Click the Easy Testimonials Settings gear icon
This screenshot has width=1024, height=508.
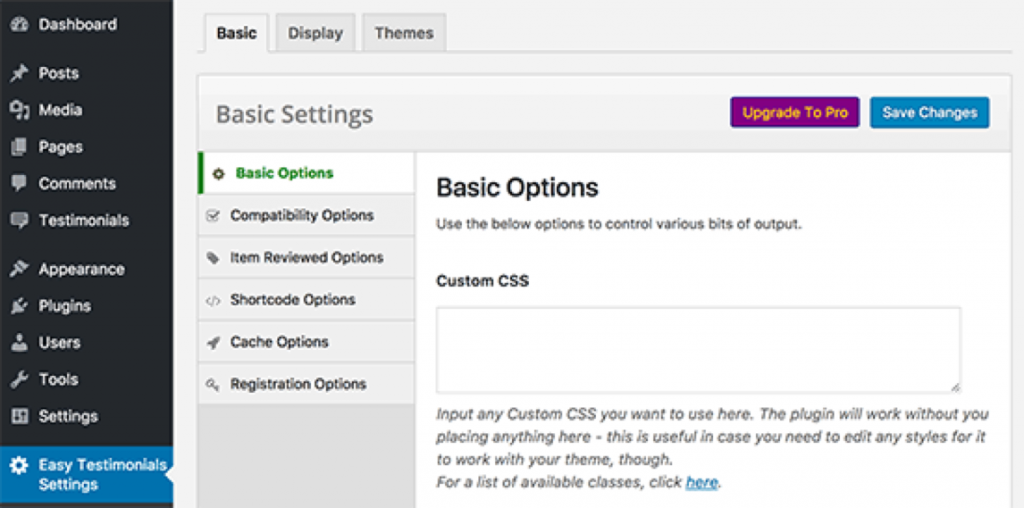coord(19,466)
